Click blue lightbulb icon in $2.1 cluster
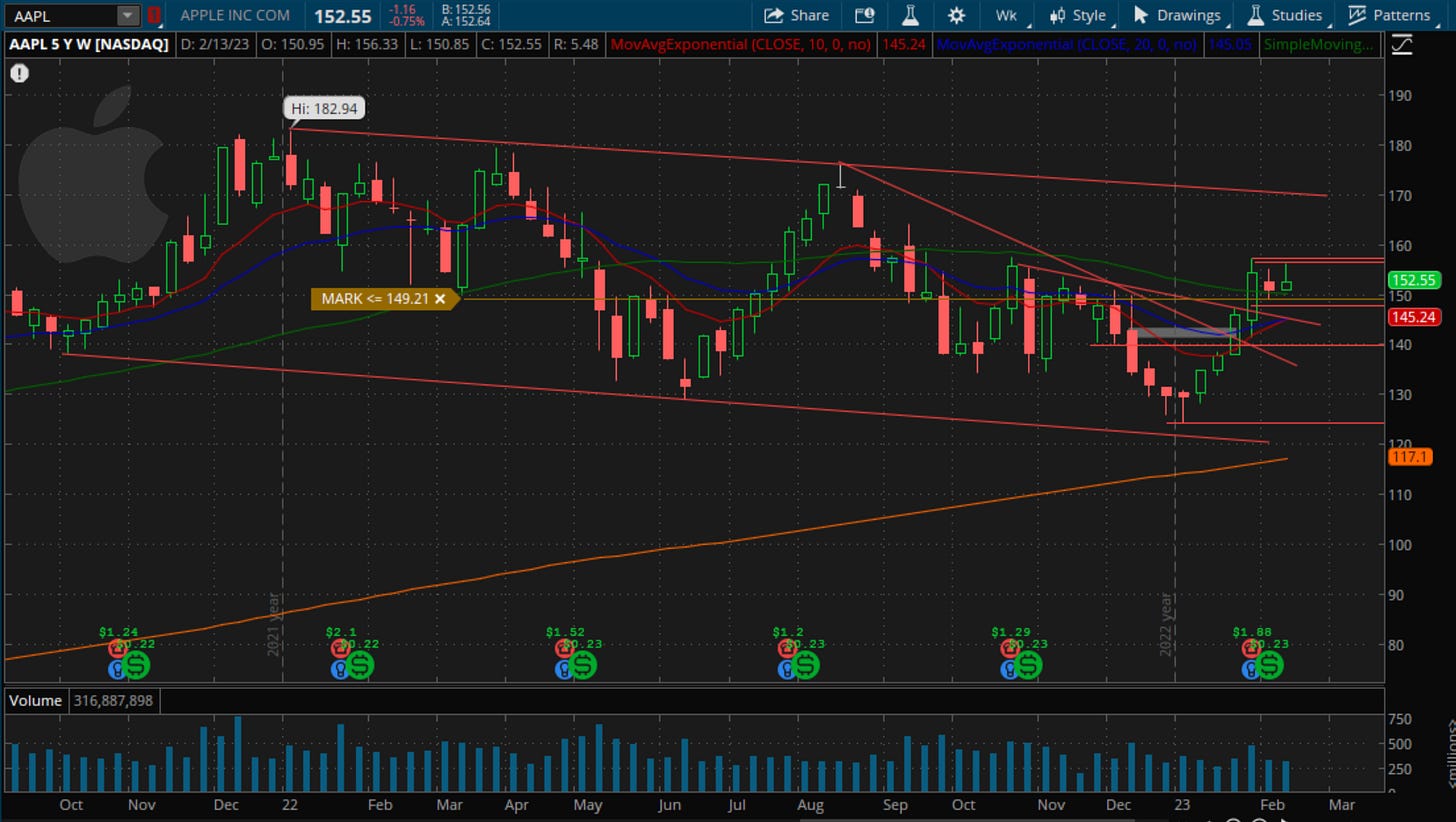The height and width of the screenshot is (822, 1456). coord(340,670)
